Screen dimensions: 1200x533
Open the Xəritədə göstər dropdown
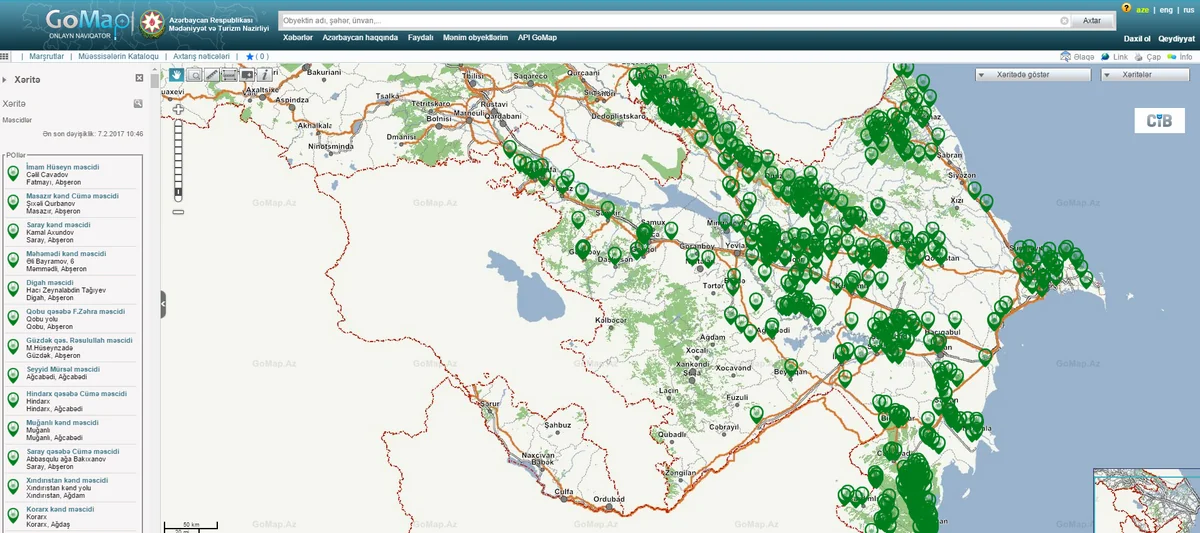[1034, 75]
